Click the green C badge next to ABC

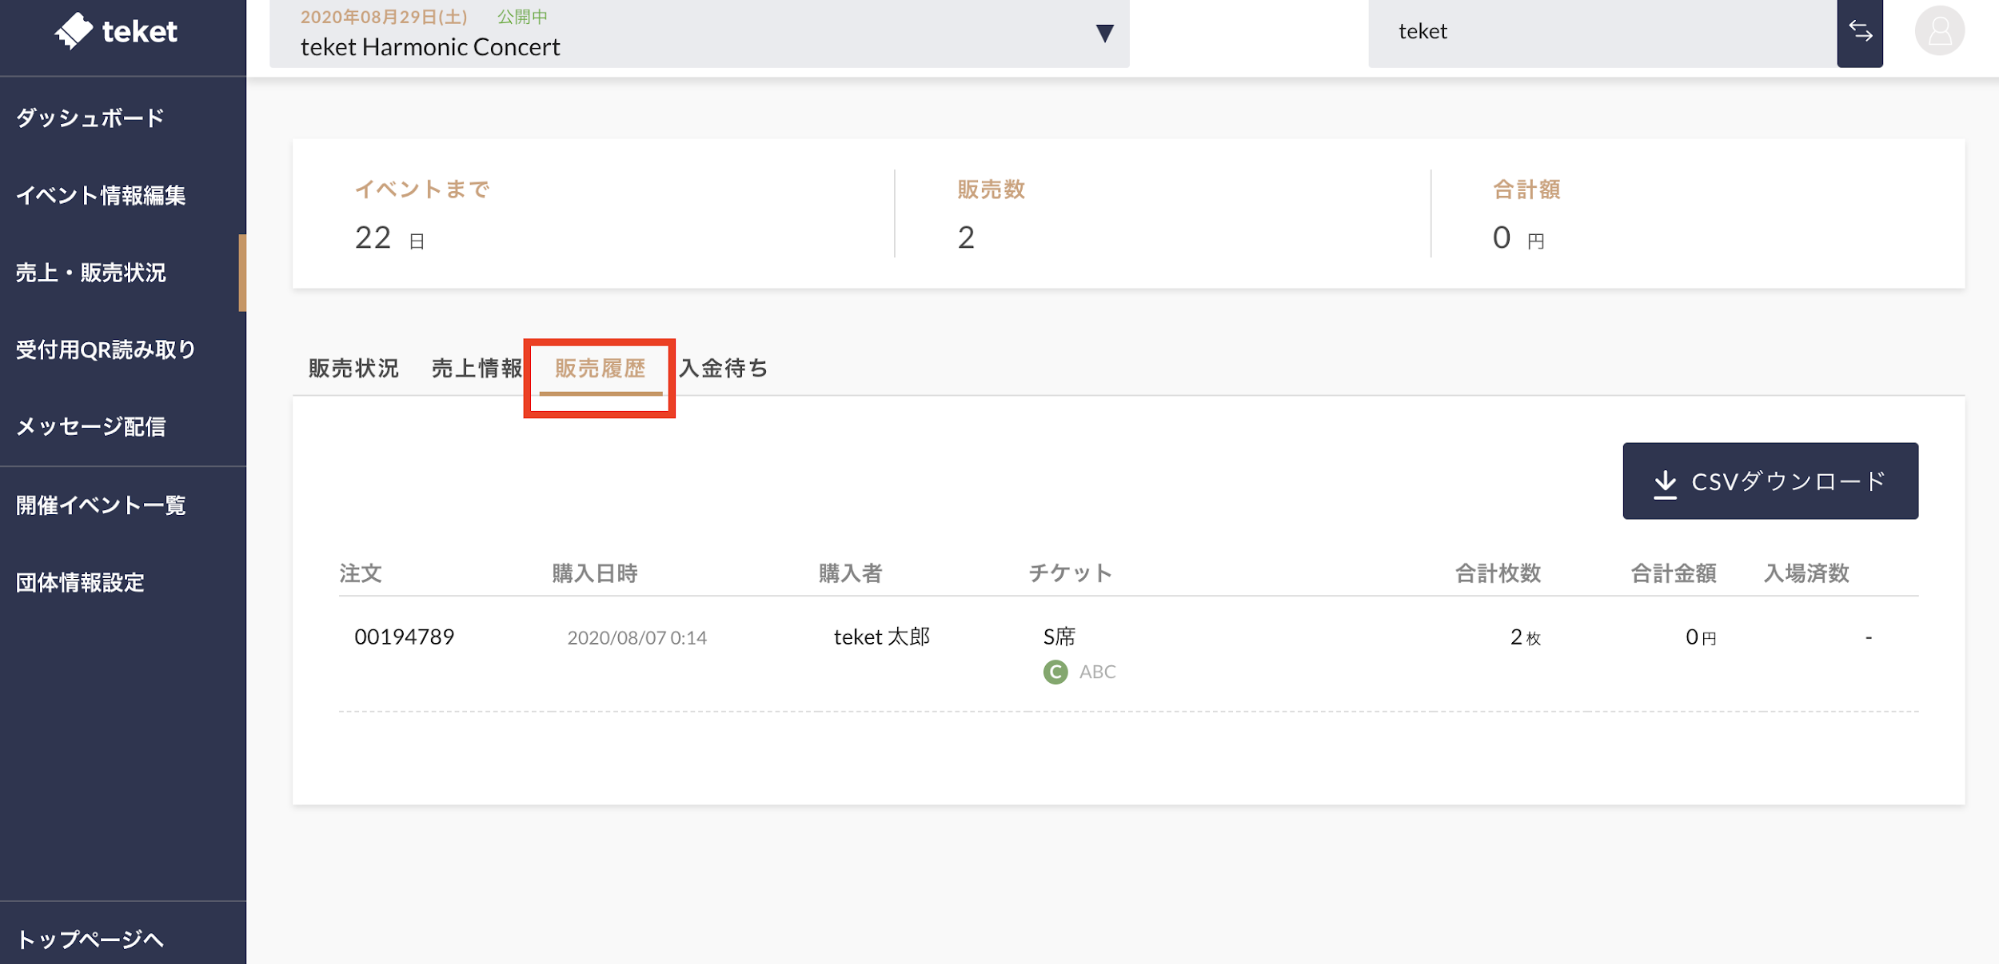(1055, 672)
